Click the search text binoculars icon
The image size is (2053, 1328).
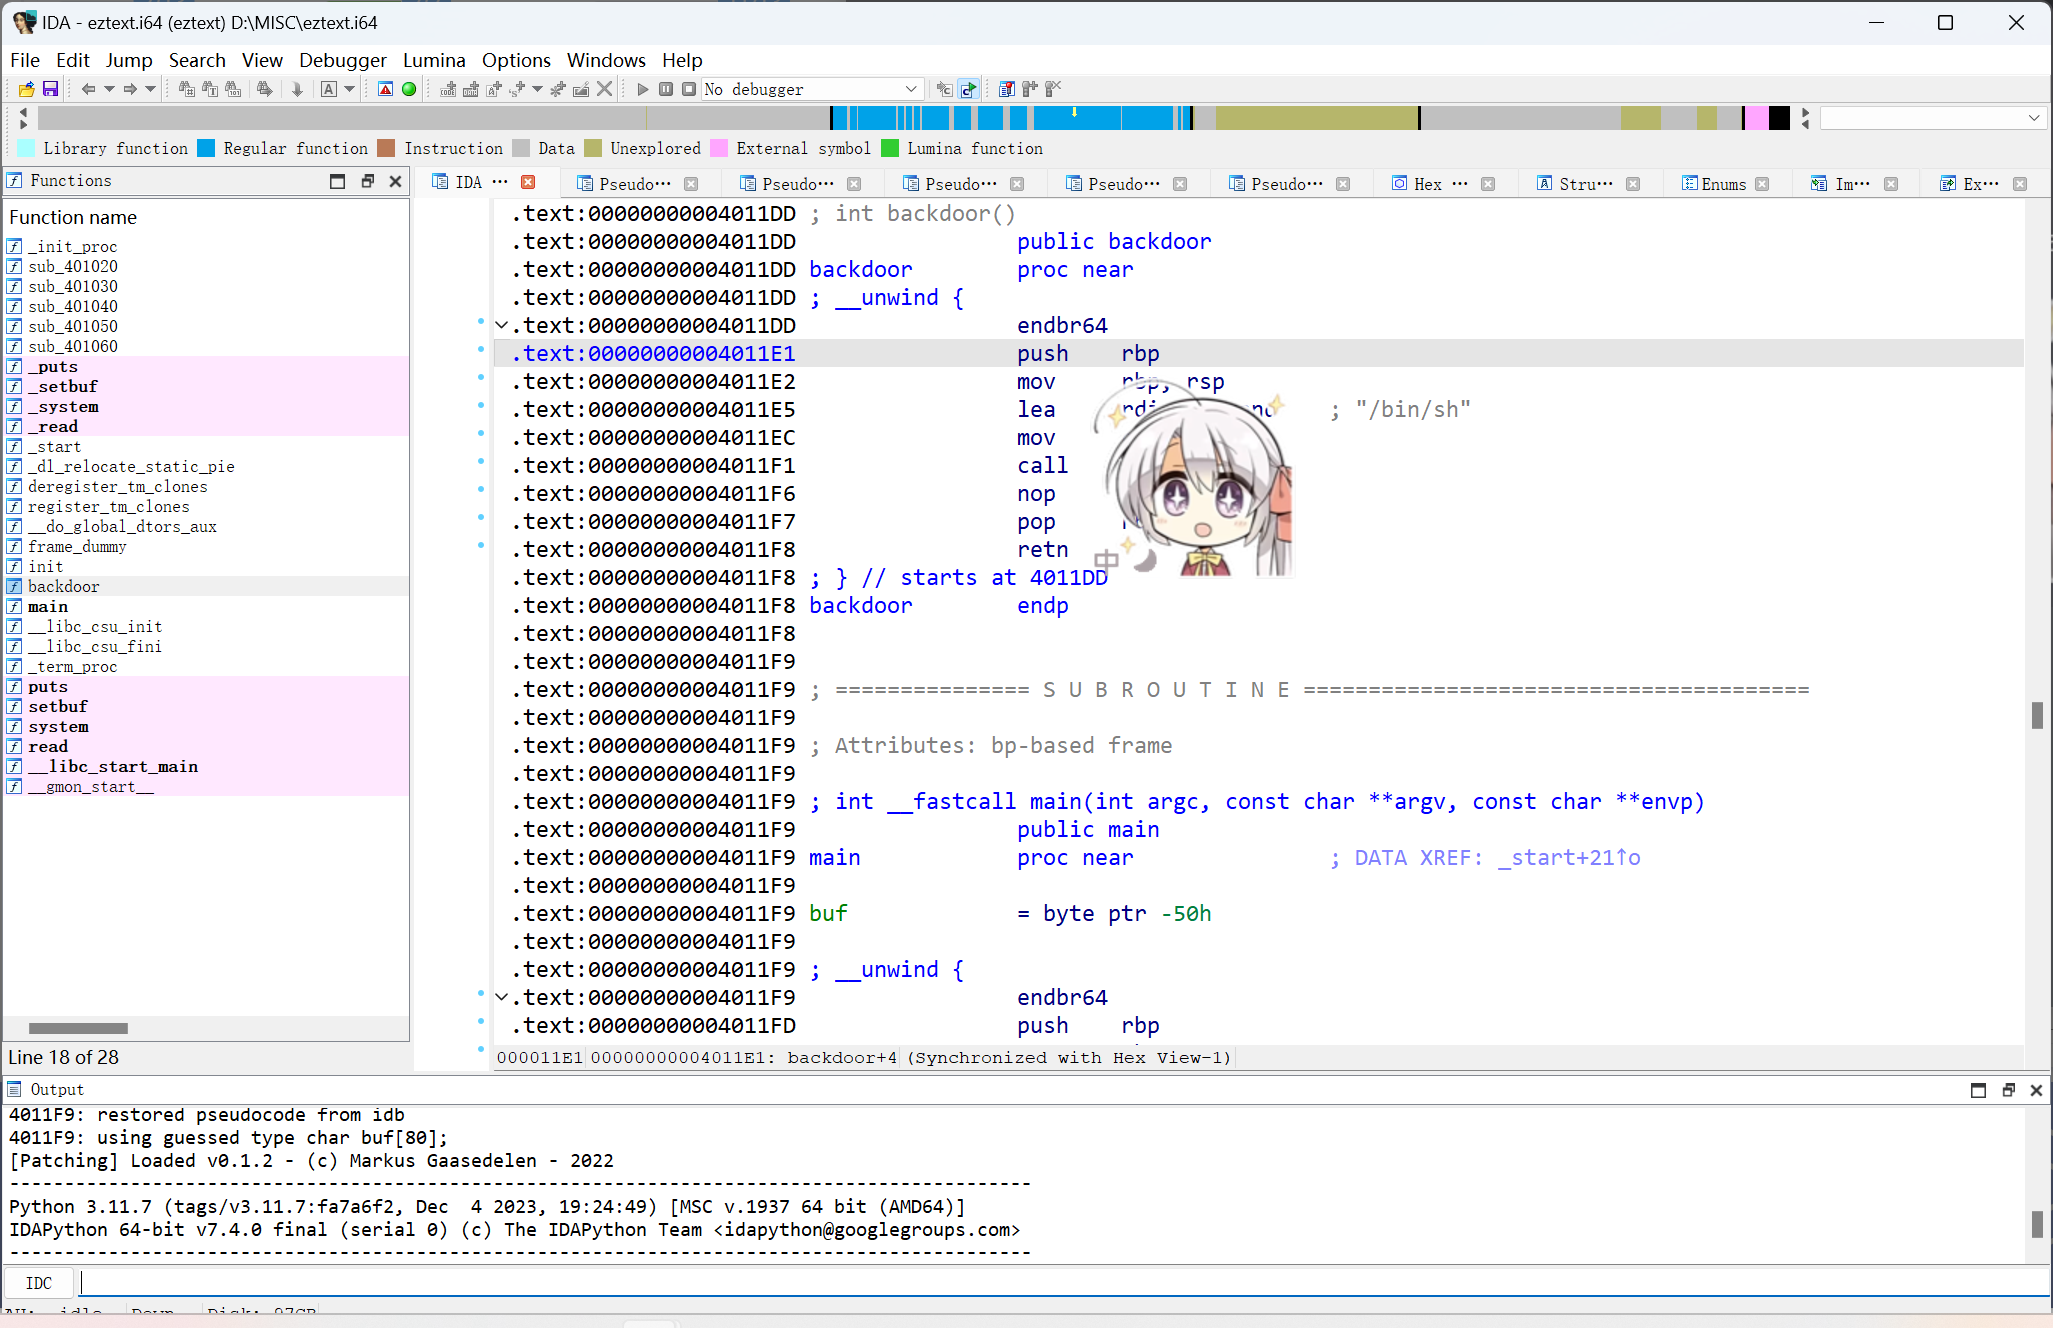(210, 89)
